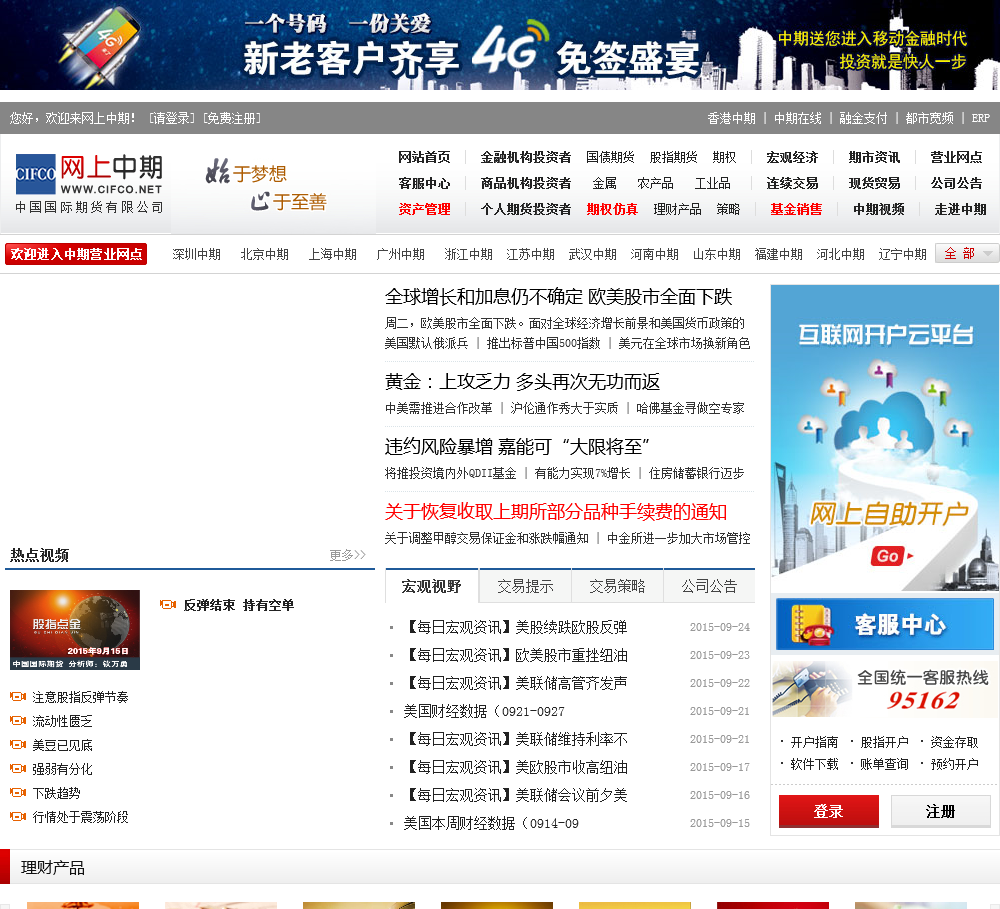Click 请登录 link in top bar
The image size is (1000, 909).
coord(172,118)
